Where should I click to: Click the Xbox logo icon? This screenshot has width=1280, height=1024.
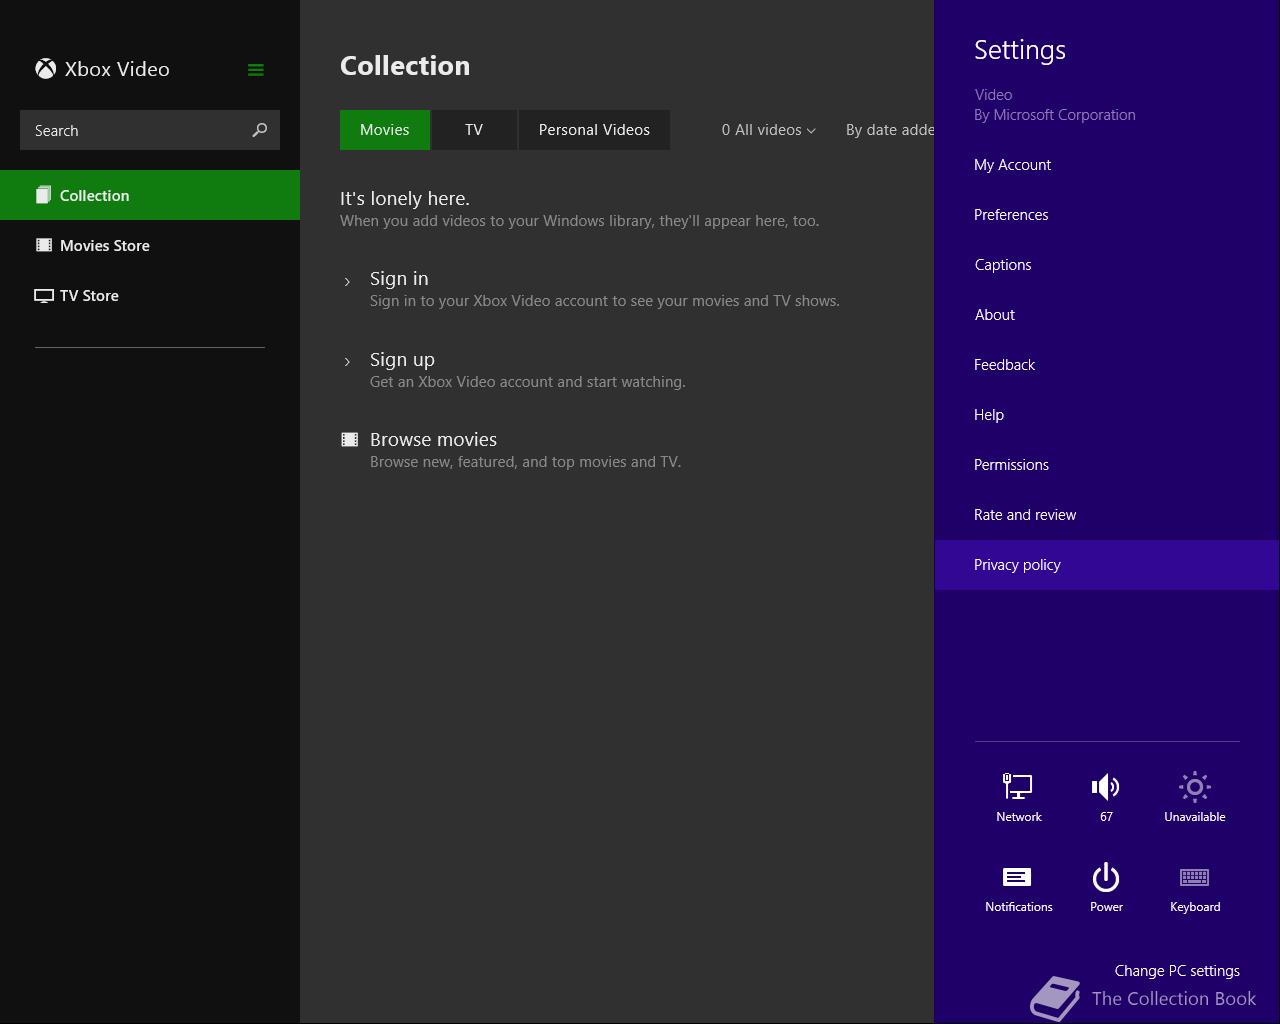coord(45,69)
